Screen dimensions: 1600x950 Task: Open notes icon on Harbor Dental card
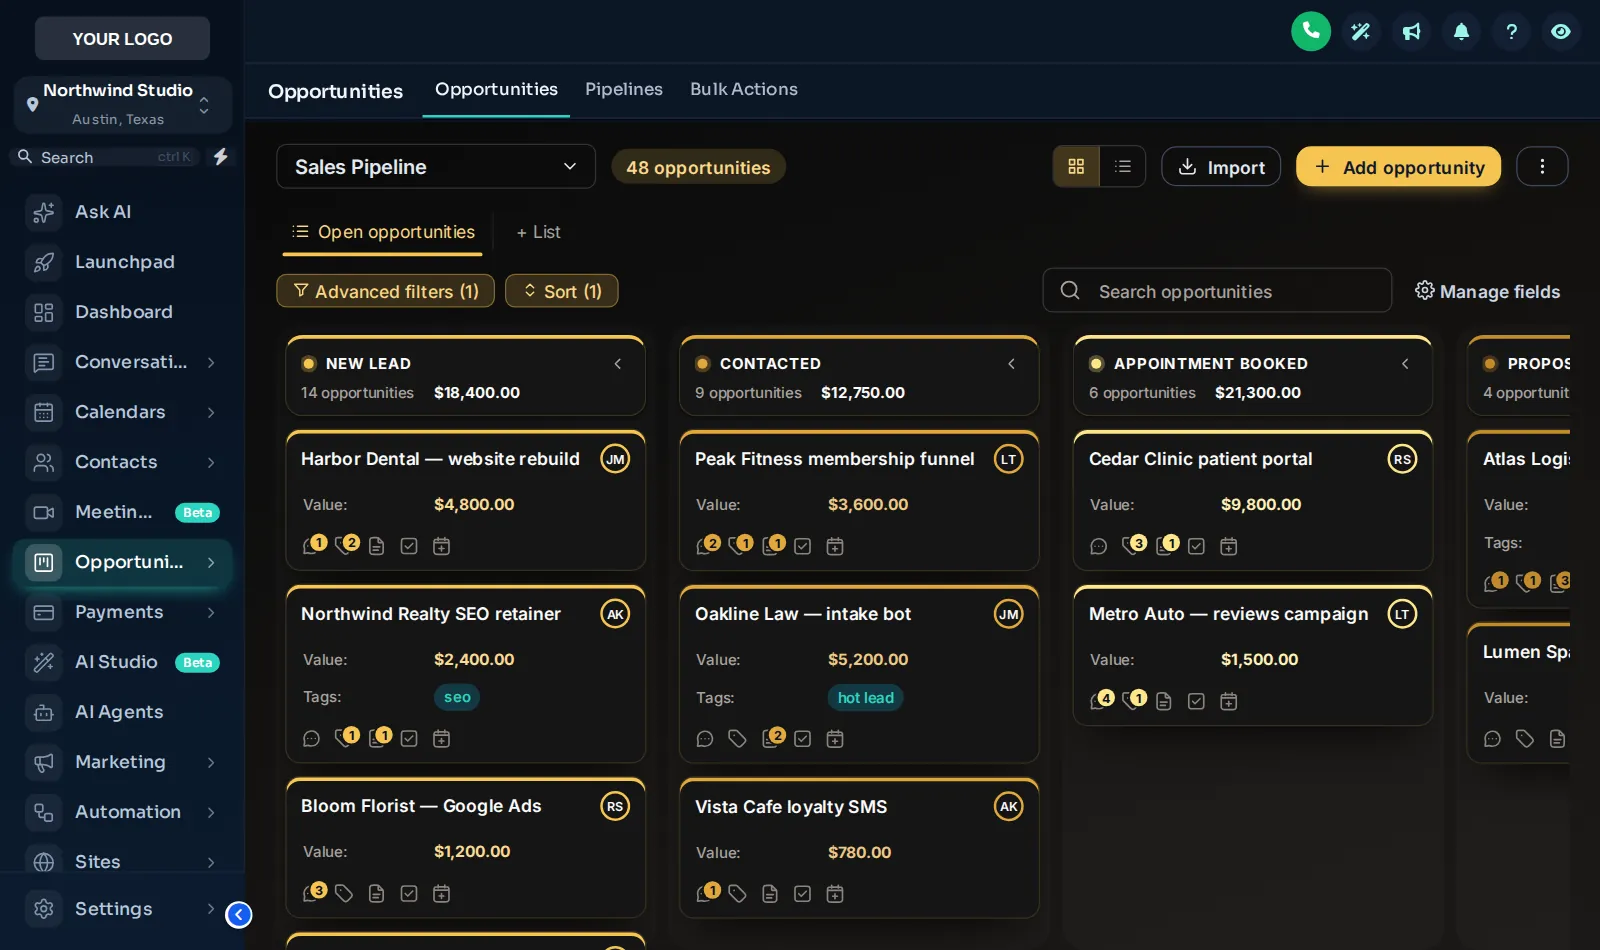[376, 546]
